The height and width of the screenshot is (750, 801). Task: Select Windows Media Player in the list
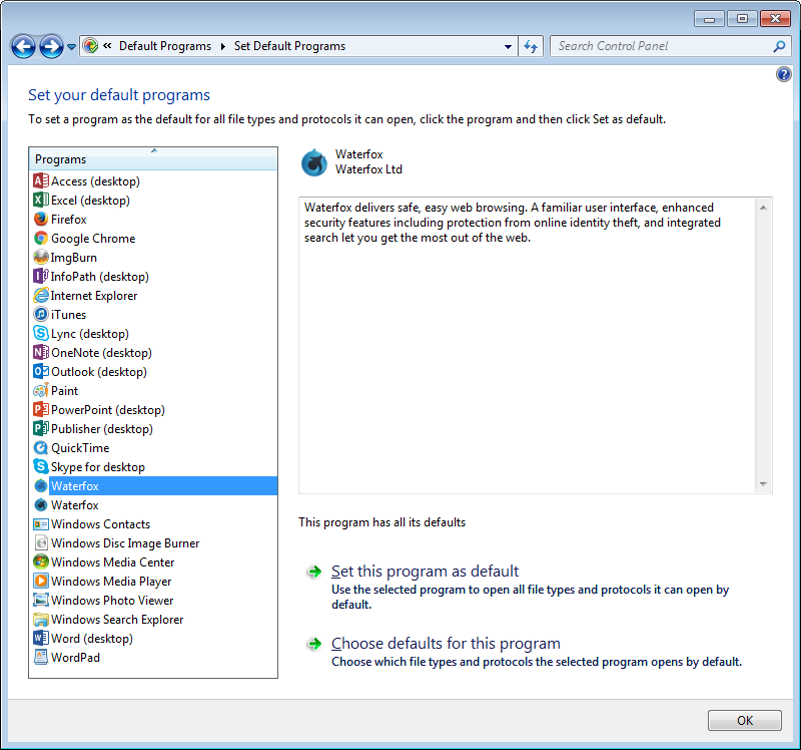(154, 581)
